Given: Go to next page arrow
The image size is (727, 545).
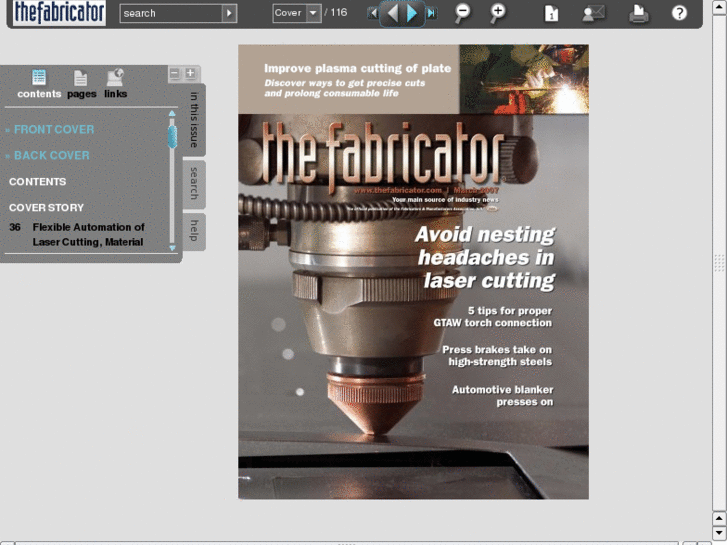Looking at the screenshot, I should [x=412, y=13].
